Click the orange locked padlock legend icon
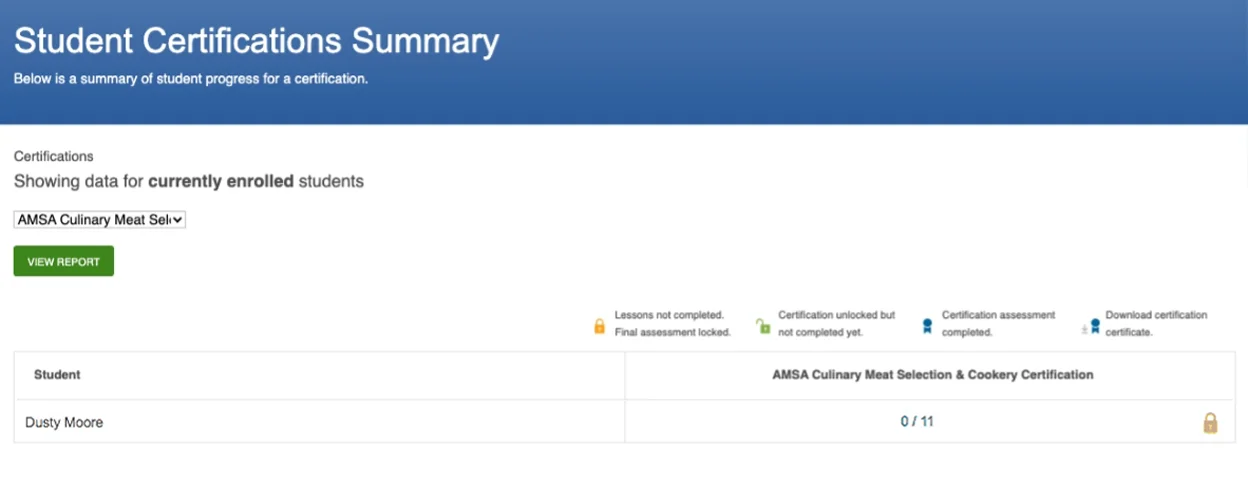1248x487 pixels. [x=600, y=325]
